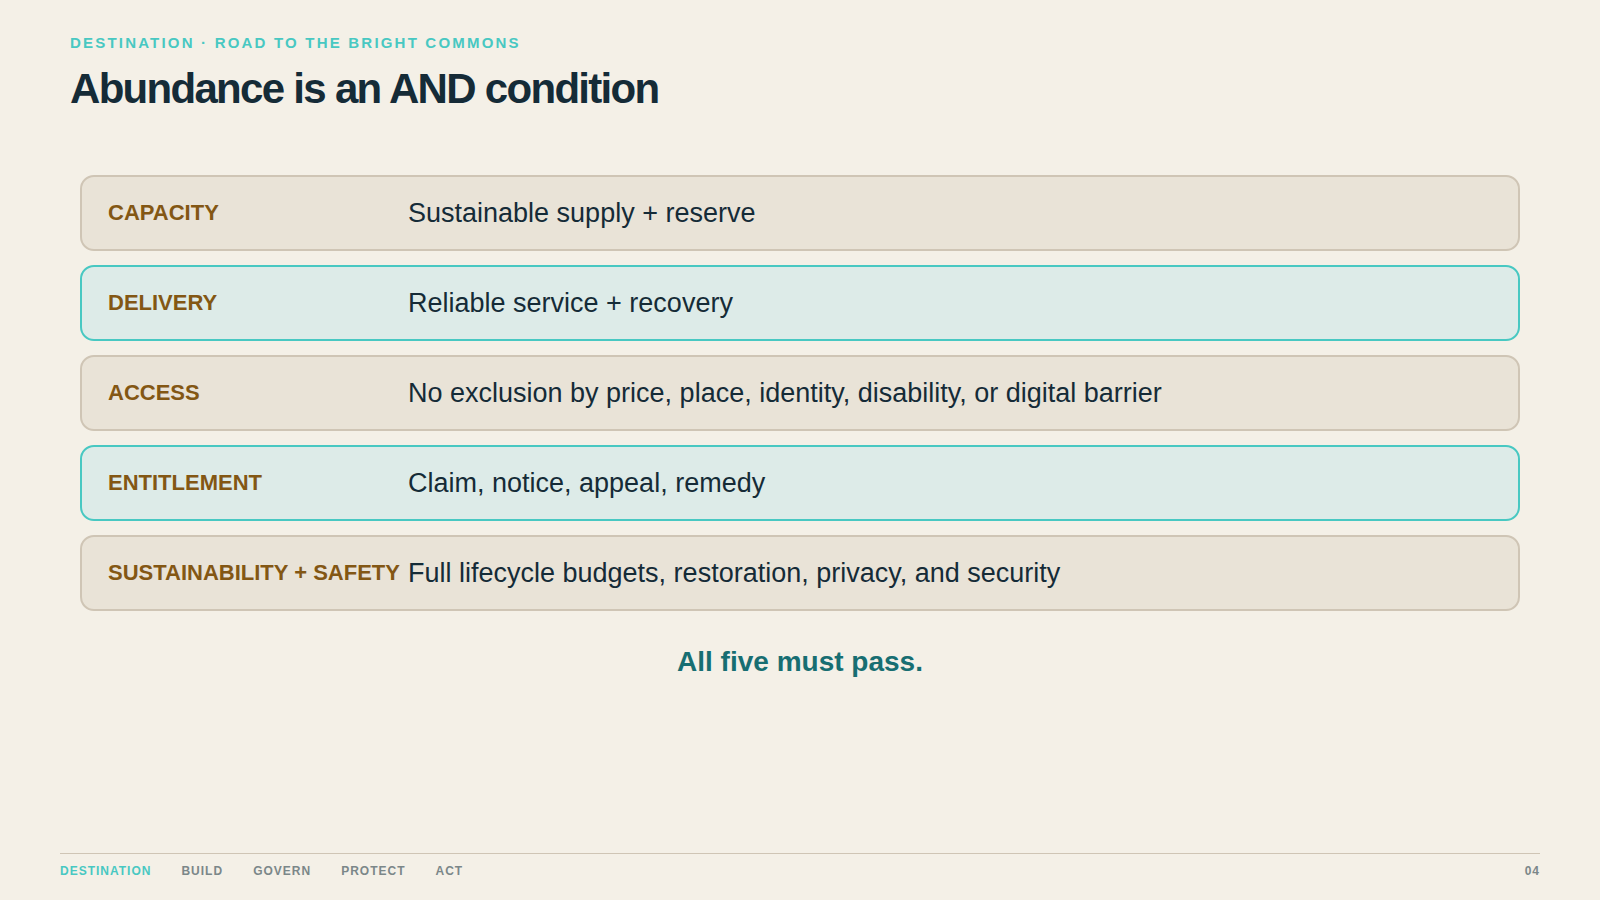Click the ACCESS row label

tap(154, 393)
